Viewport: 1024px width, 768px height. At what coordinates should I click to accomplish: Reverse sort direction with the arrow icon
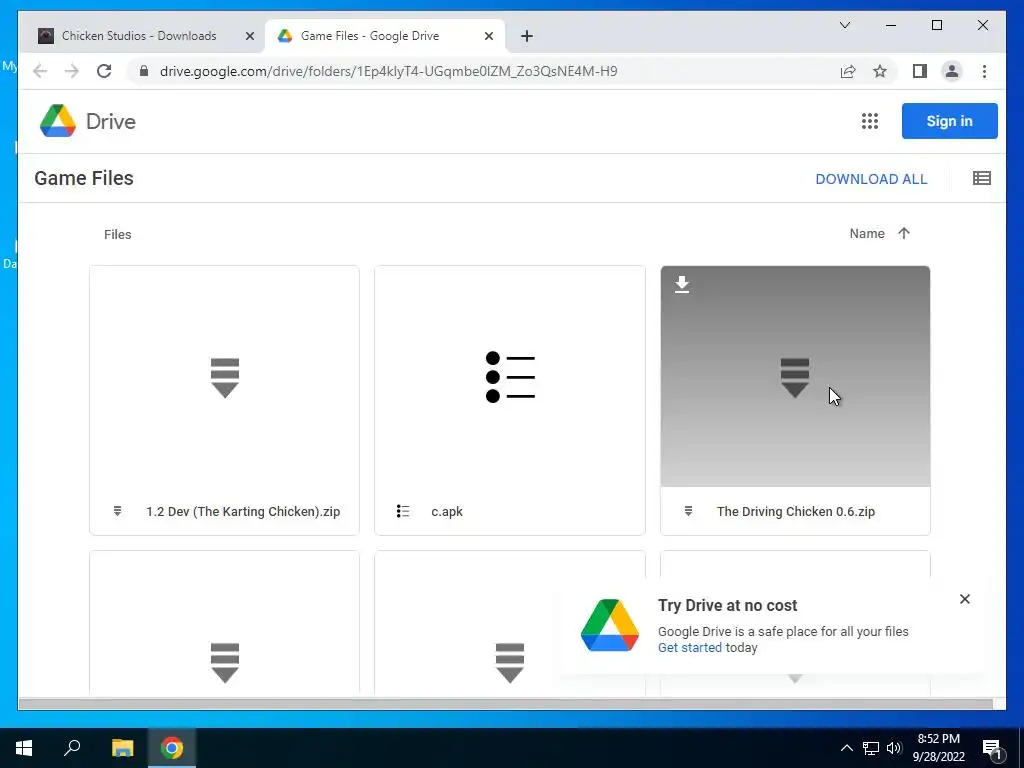tap(904, 233)
